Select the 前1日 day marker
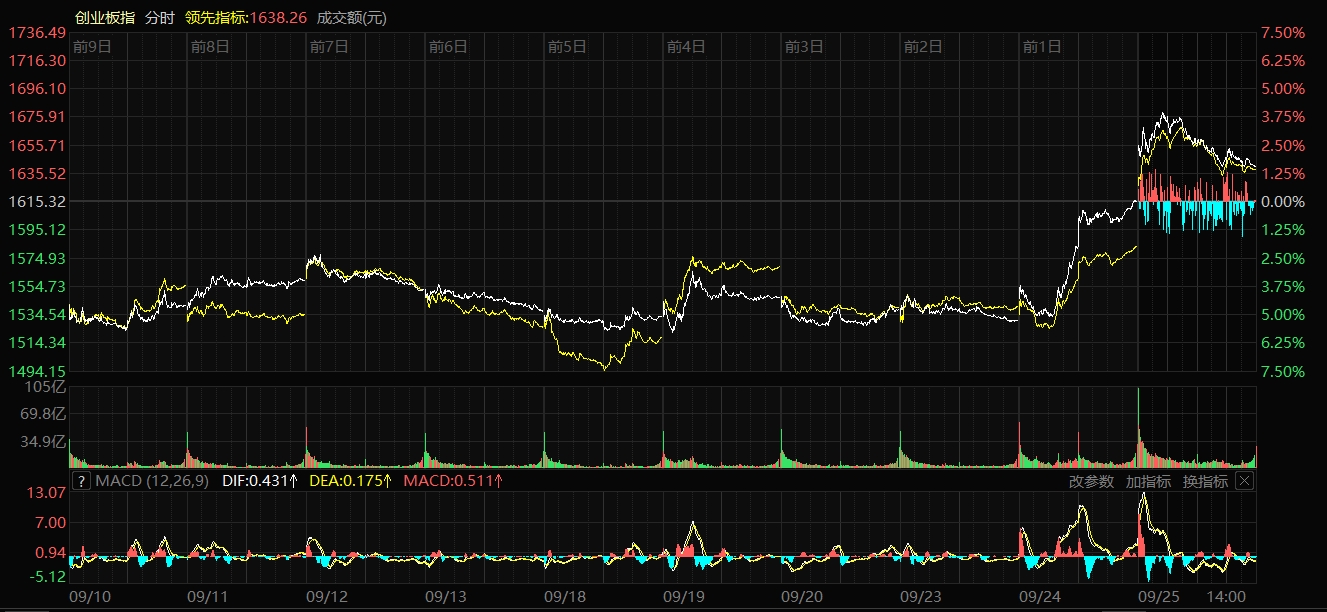This screenshot has width=1327, height=612. (x=1041, y=46)
